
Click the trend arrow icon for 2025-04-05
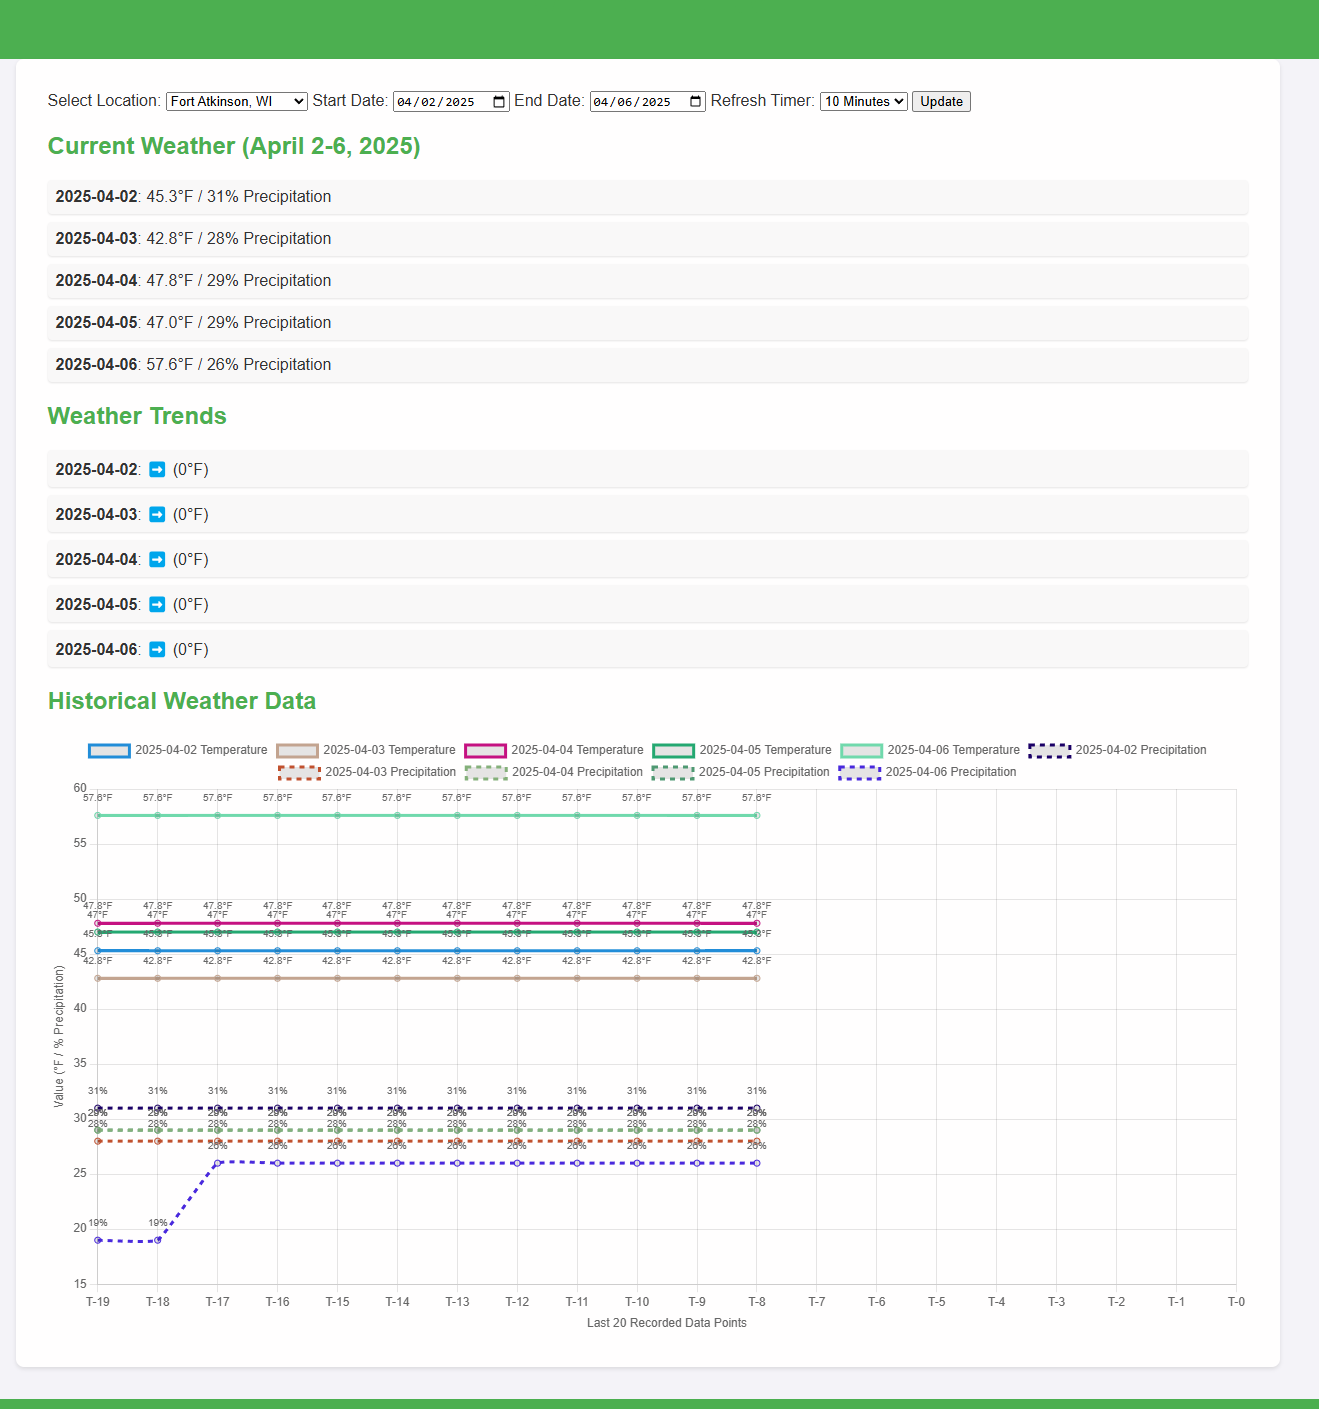tap(157, 605)
